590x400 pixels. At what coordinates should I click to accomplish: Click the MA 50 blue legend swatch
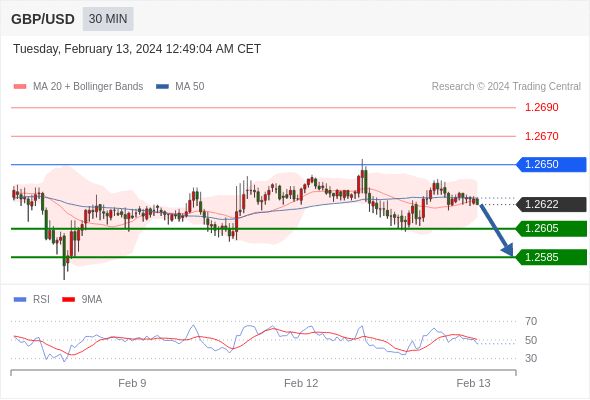pyautogui.click(x=162, y=87)
